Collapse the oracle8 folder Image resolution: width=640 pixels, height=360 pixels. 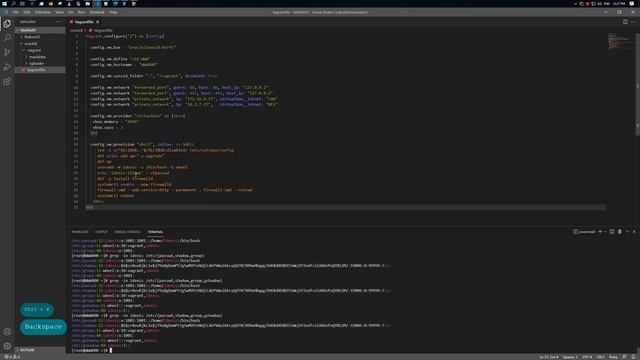click(x=40, y=43)
